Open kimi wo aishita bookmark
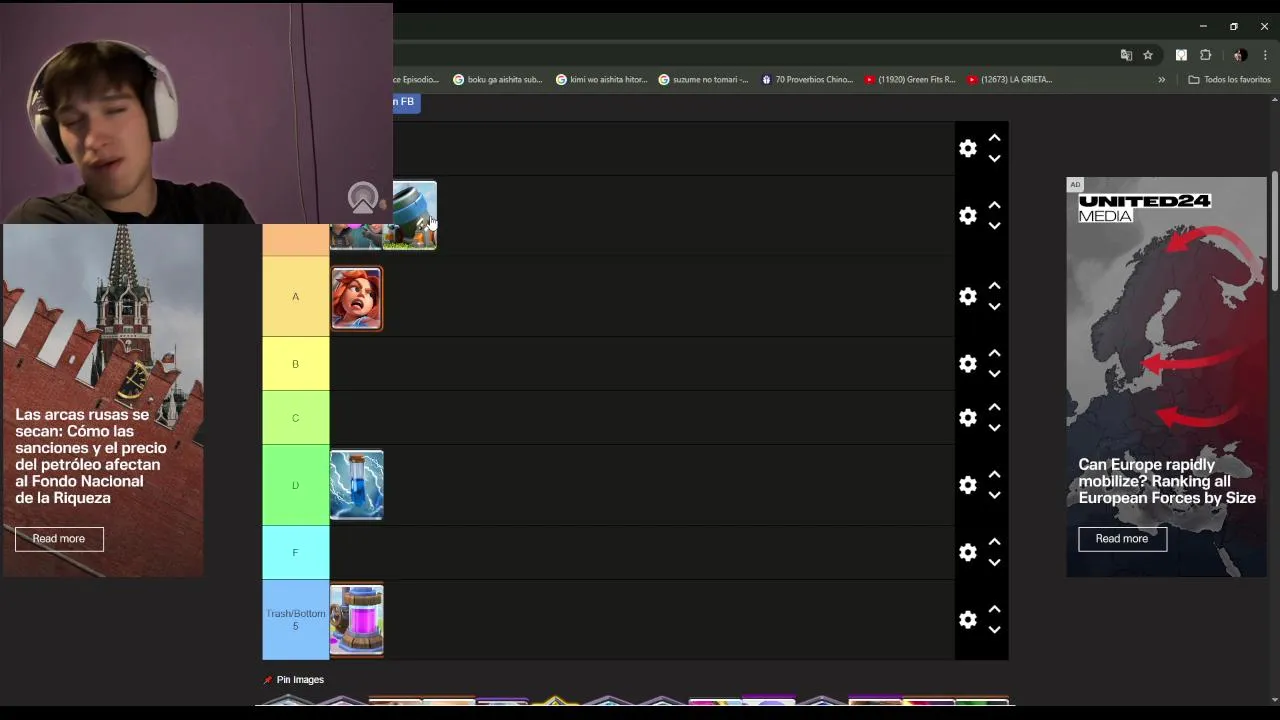Screen dimensions: 1280x720 coord(602,80)
